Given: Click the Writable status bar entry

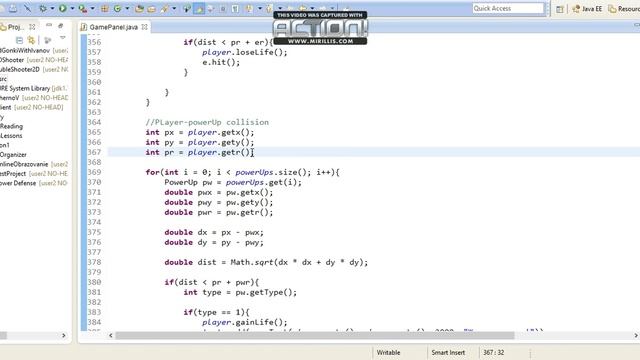Looking at the screenshot, I should coord(389,353).
